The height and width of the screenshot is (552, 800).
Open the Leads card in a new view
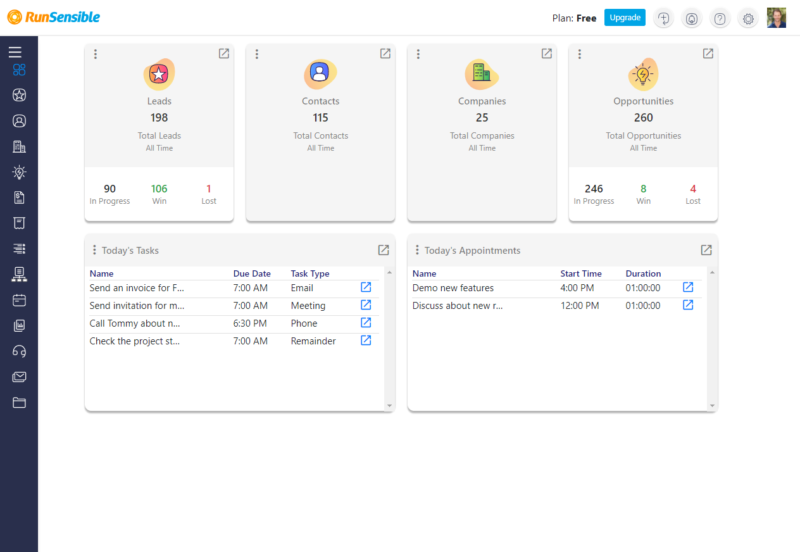[x=223, y=54]
